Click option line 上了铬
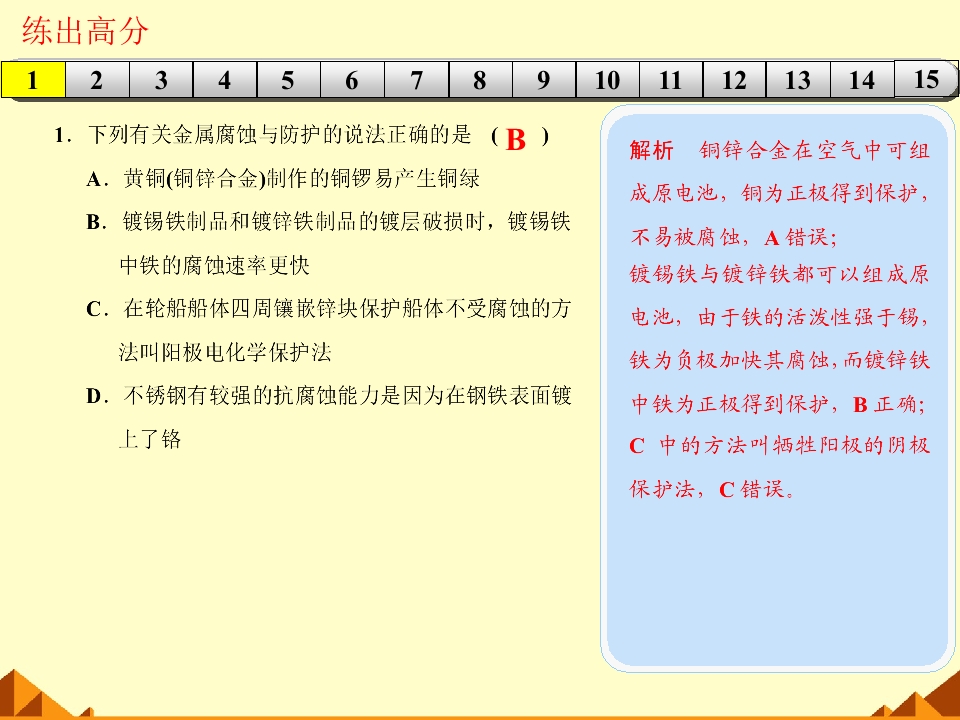960x720 pixels. (150, 439)
